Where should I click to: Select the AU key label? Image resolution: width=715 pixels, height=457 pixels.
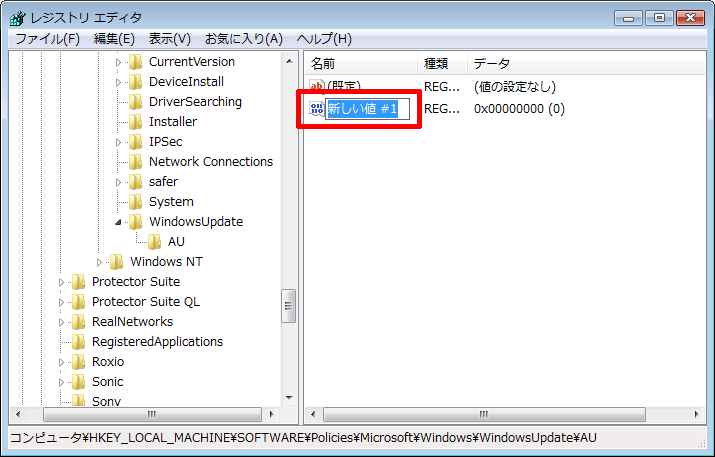point(176,242)
